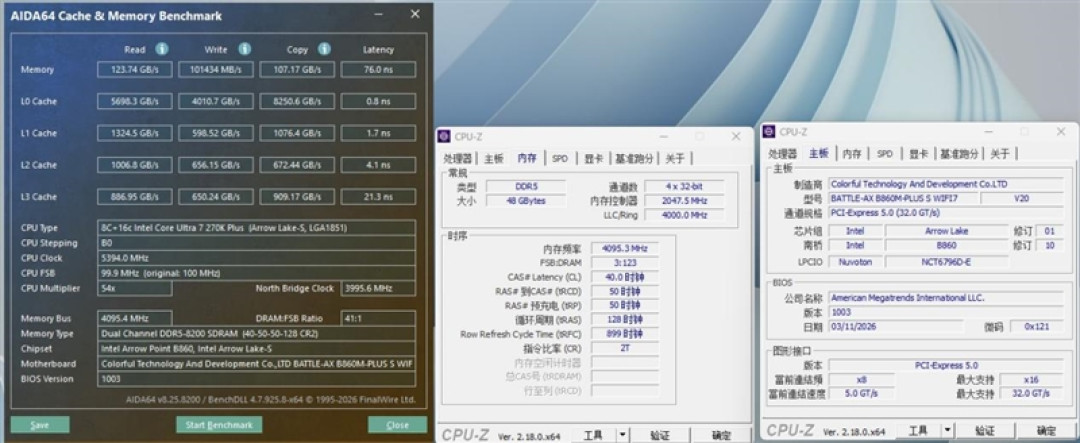The width and height of the screenshot is (1080, 443).
Task: Click the info icon next to Read
Action: [162, 49]
